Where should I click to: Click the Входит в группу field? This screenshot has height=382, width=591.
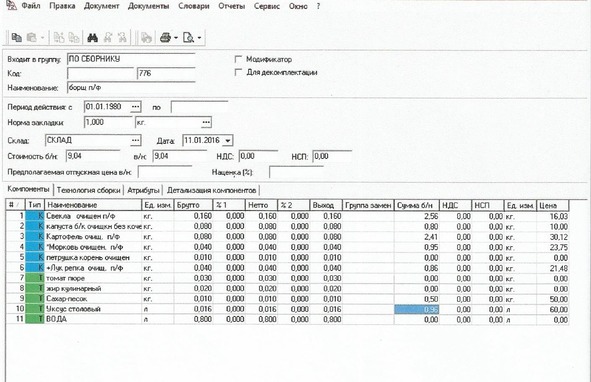[131, 59]
